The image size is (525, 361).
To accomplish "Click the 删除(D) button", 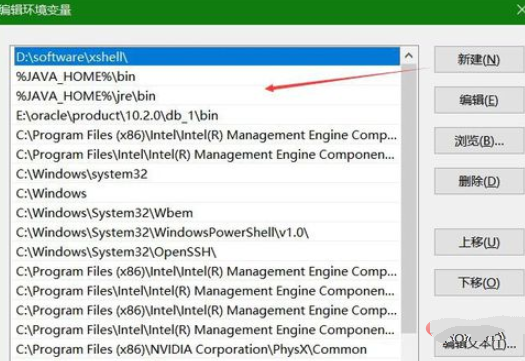I will (479, 182).
